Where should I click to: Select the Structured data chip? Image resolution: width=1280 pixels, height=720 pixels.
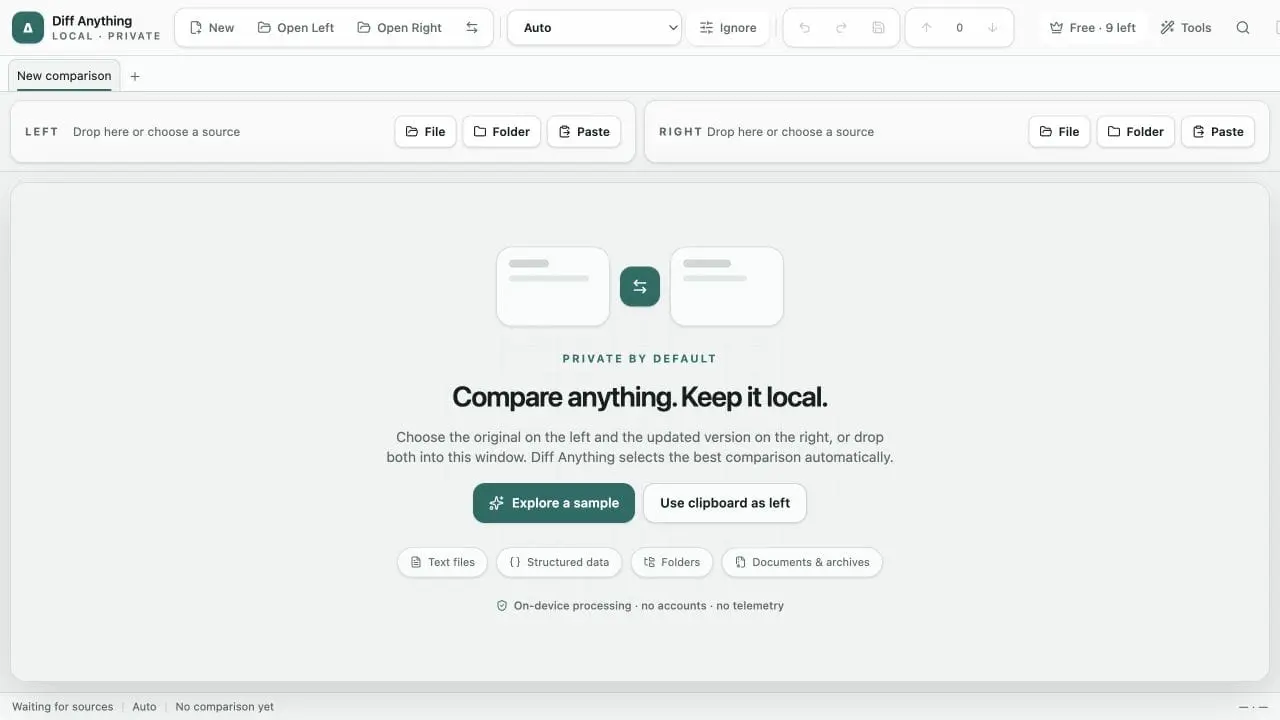point(559,562)
